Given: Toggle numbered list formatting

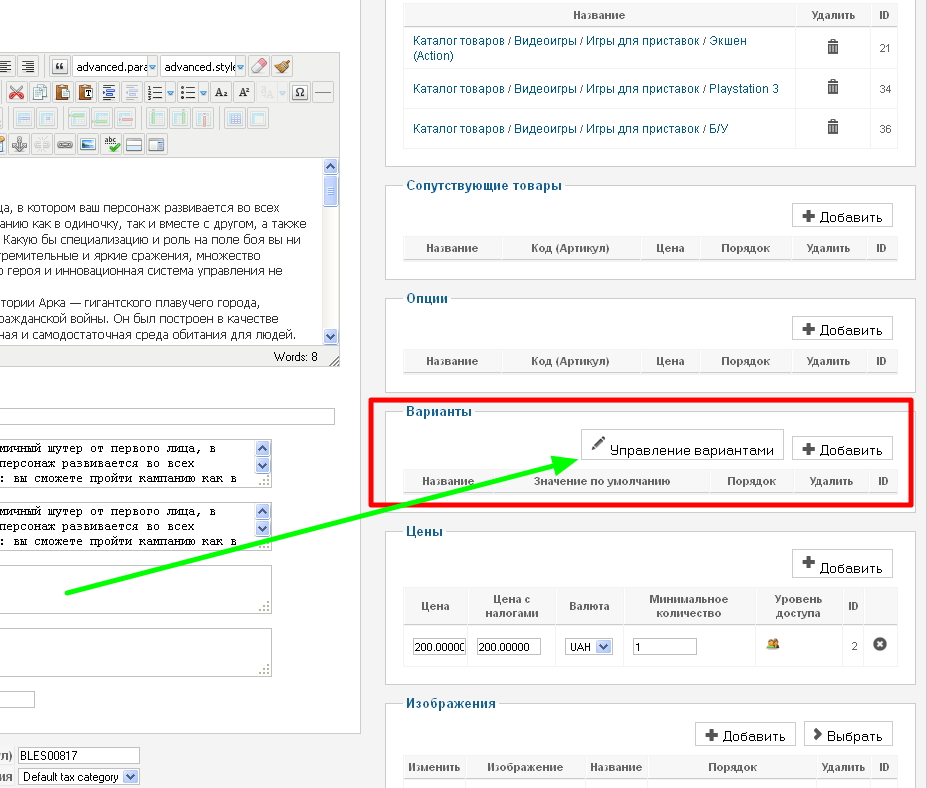Looking at the screenshot, I should [x=155, y=92].
